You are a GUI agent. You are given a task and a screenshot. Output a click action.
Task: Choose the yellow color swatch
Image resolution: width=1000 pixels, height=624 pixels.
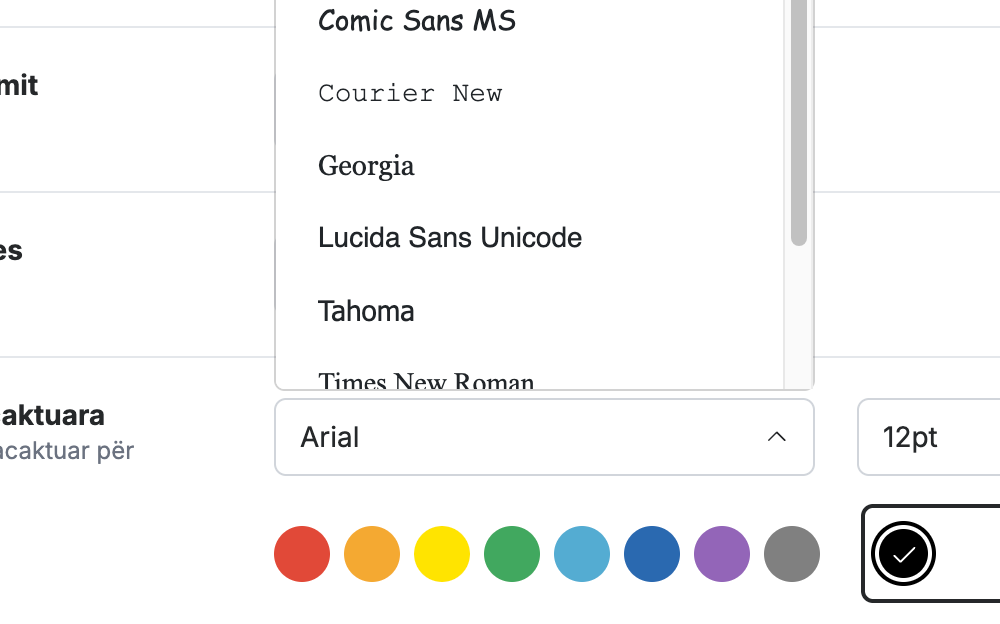(x=442, y=554)
